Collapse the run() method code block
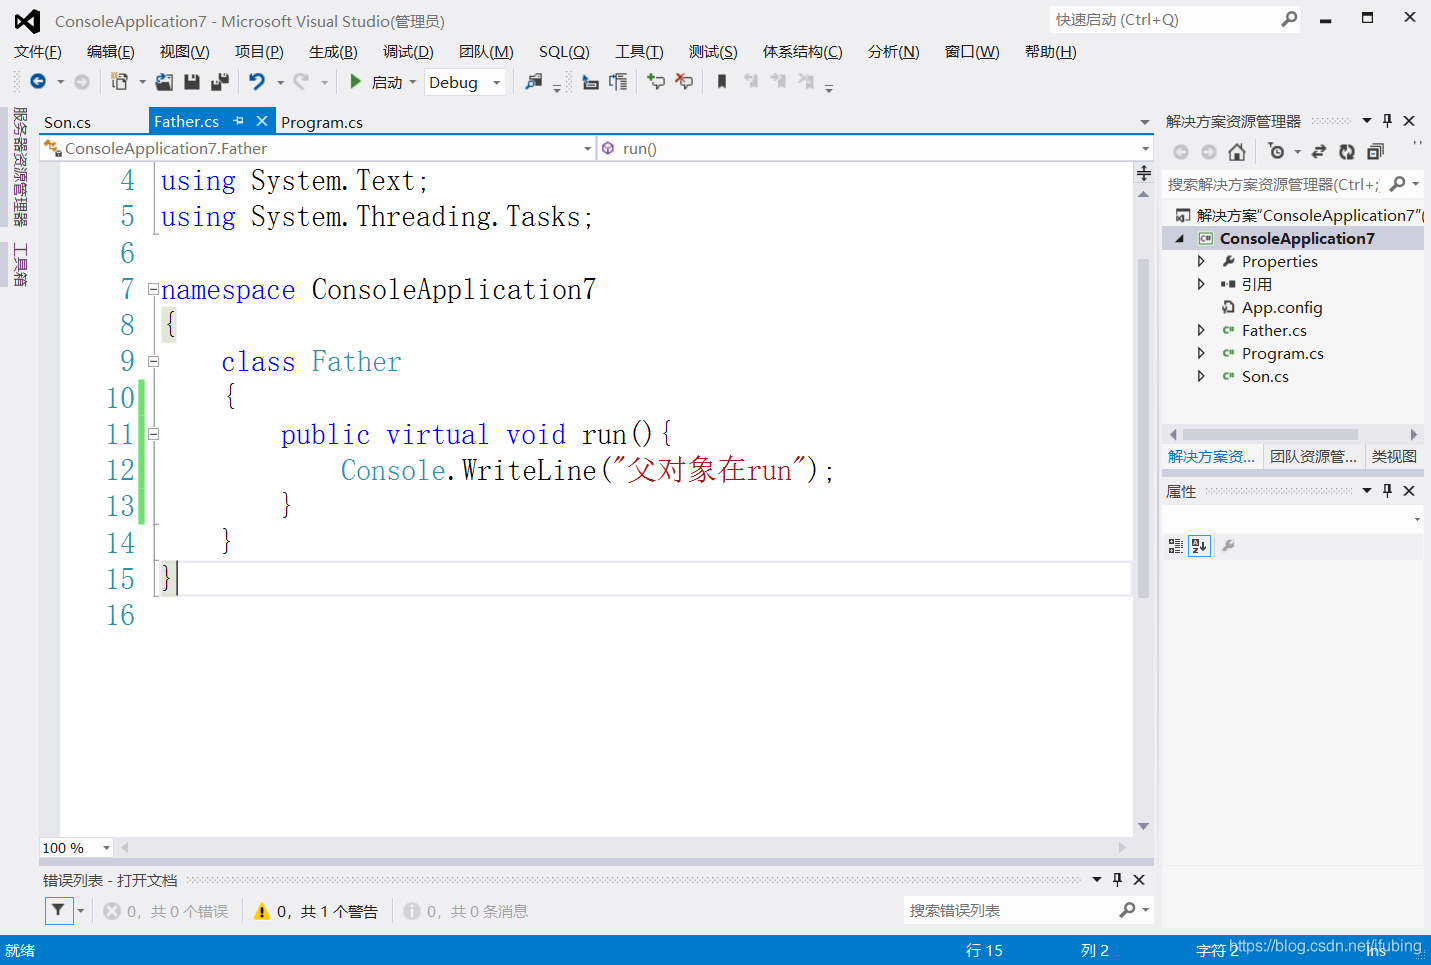The width and height of the screenshot is (1431, 965). tap(153, 434)
